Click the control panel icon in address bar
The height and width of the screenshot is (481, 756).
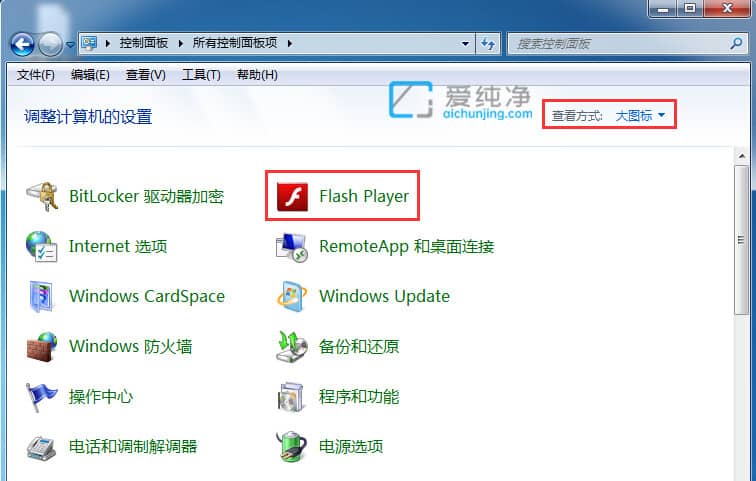pos(89,43)
